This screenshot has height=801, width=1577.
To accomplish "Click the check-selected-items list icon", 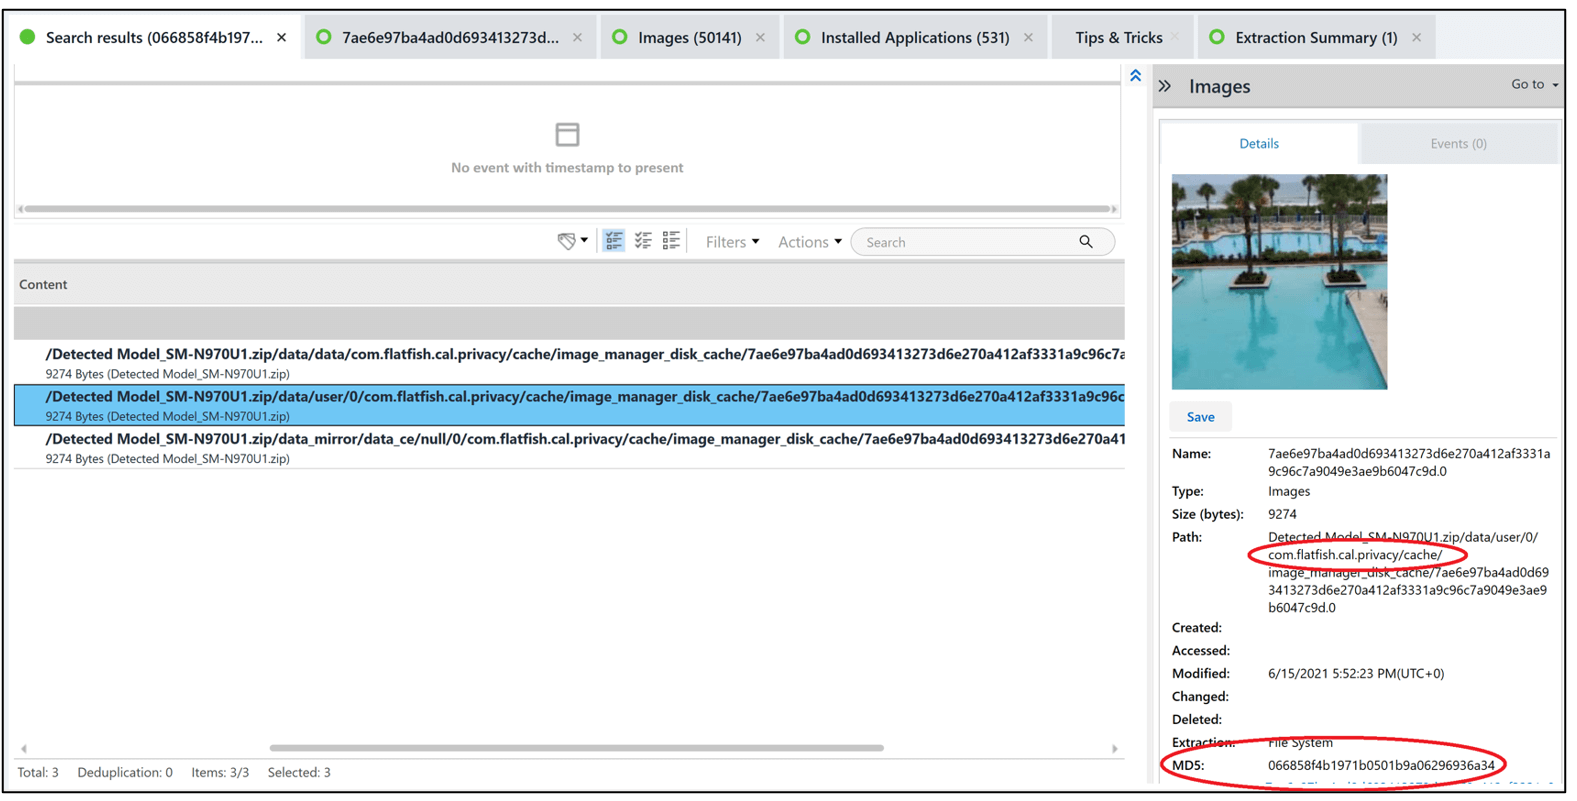I will [x=614, y=241].
